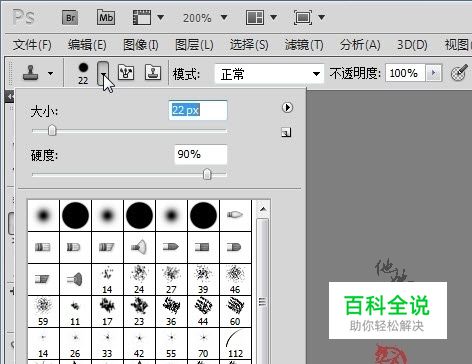Click the brush preview showing size 22

(x=83, y=73)
